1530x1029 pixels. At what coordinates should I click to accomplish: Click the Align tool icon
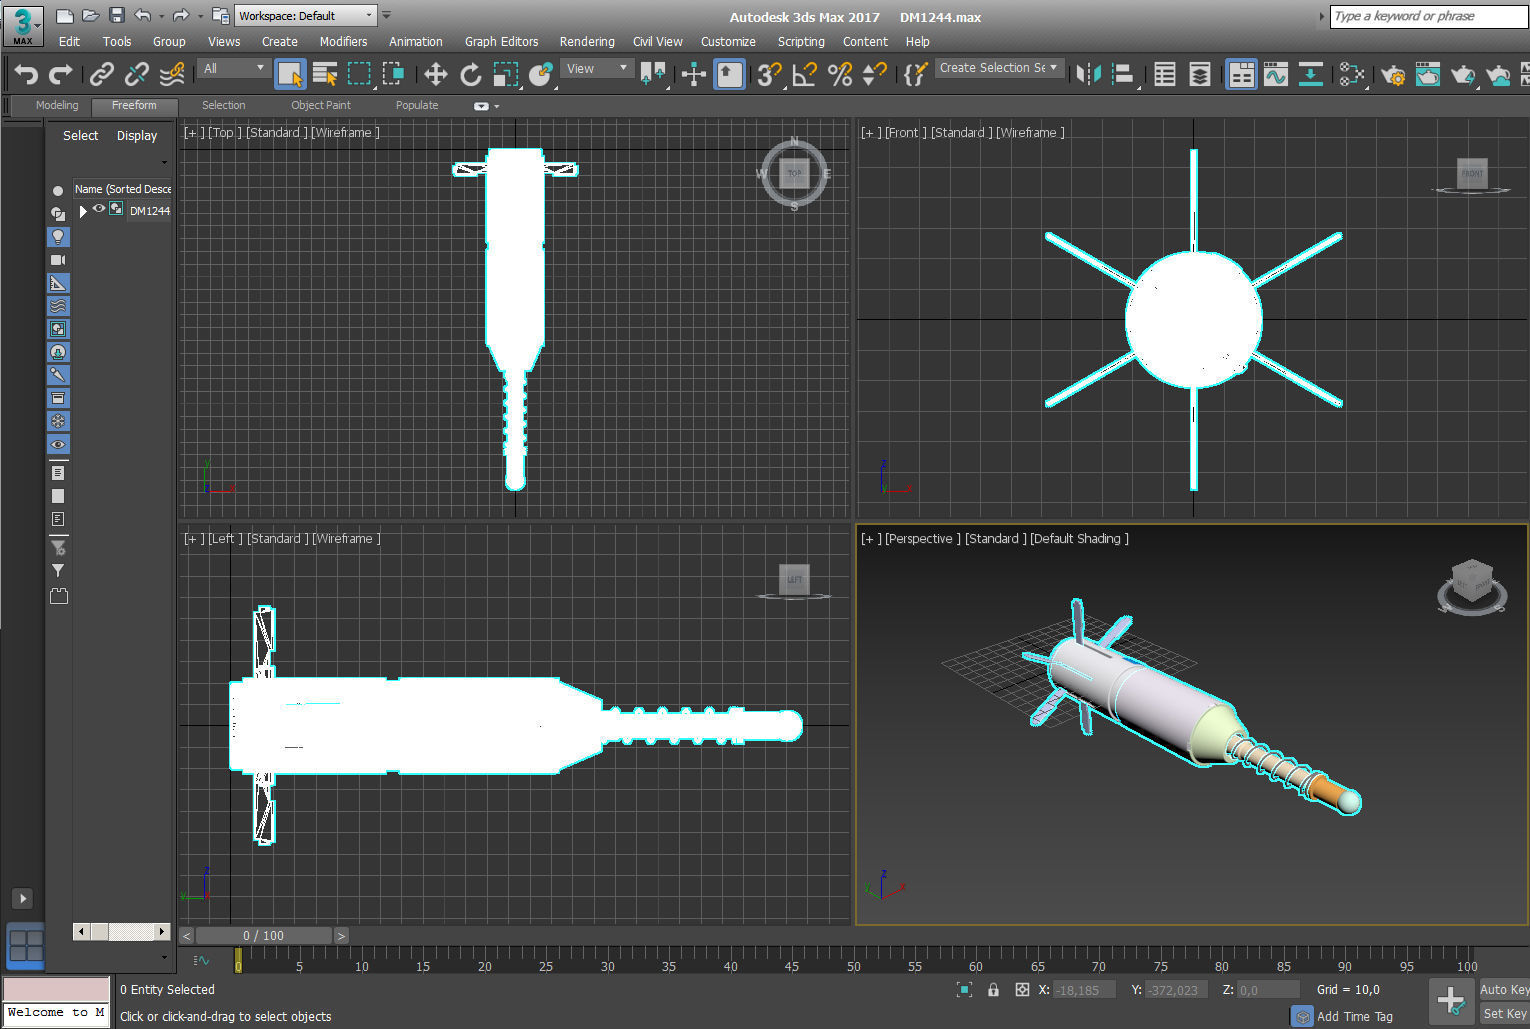click(1124, 74)
